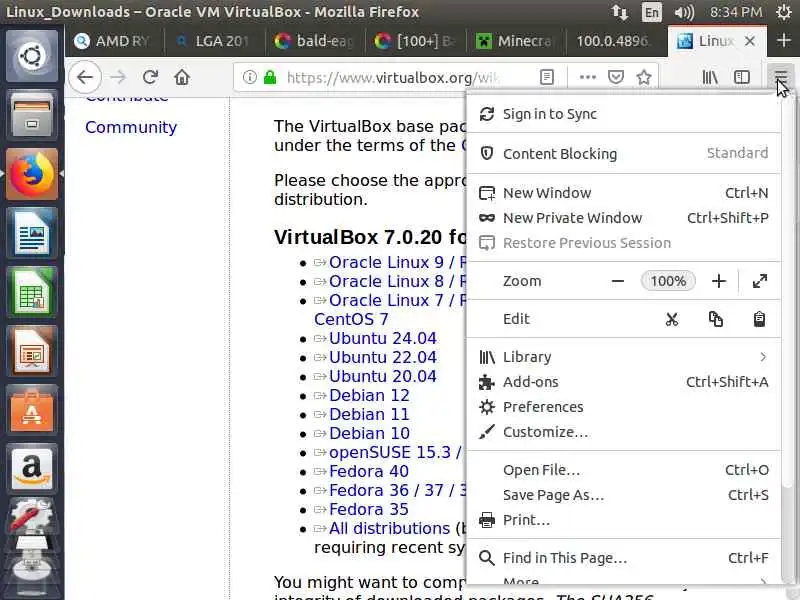This screenshot has width=800, height=600.
Task: Open Content Blocking settings
Action: tap(623, 154)
